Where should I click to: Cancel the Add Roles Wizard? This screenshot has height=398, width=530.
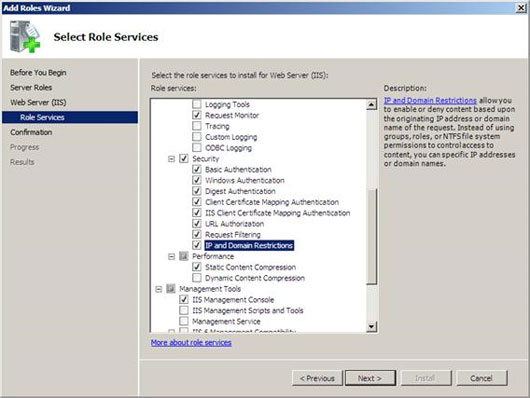point(482,378)
